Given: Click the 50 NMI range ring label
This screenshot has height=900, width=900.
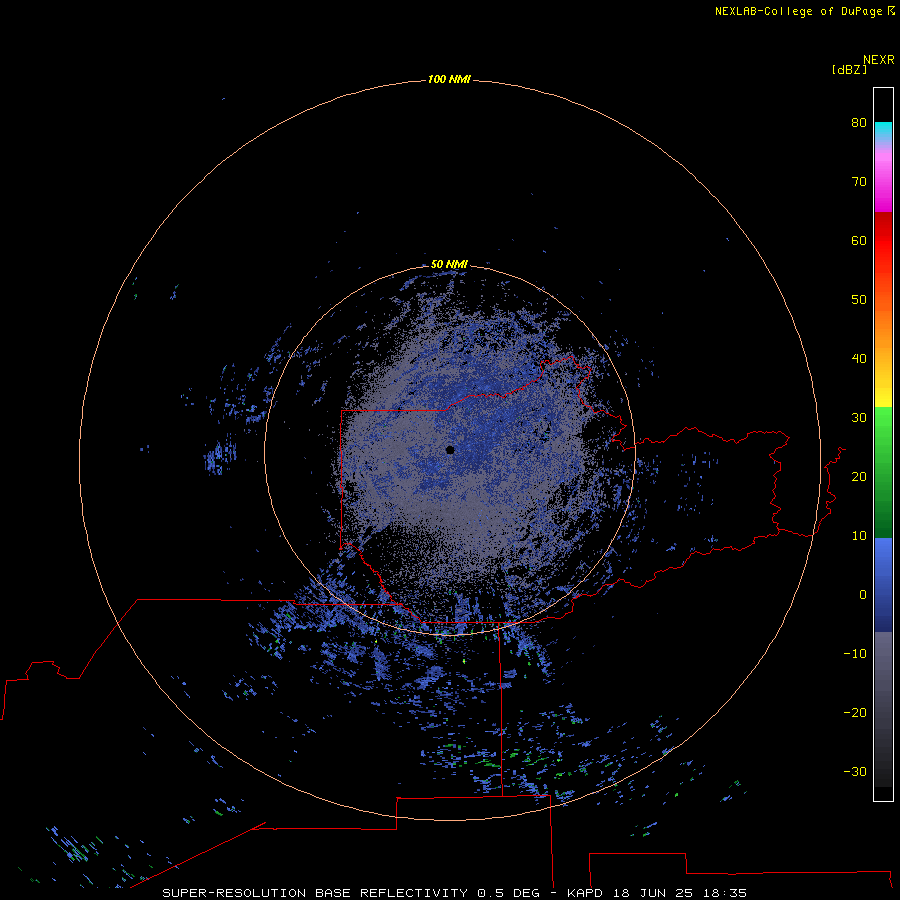Looking at the screenshot, I should tap(449, 264).
